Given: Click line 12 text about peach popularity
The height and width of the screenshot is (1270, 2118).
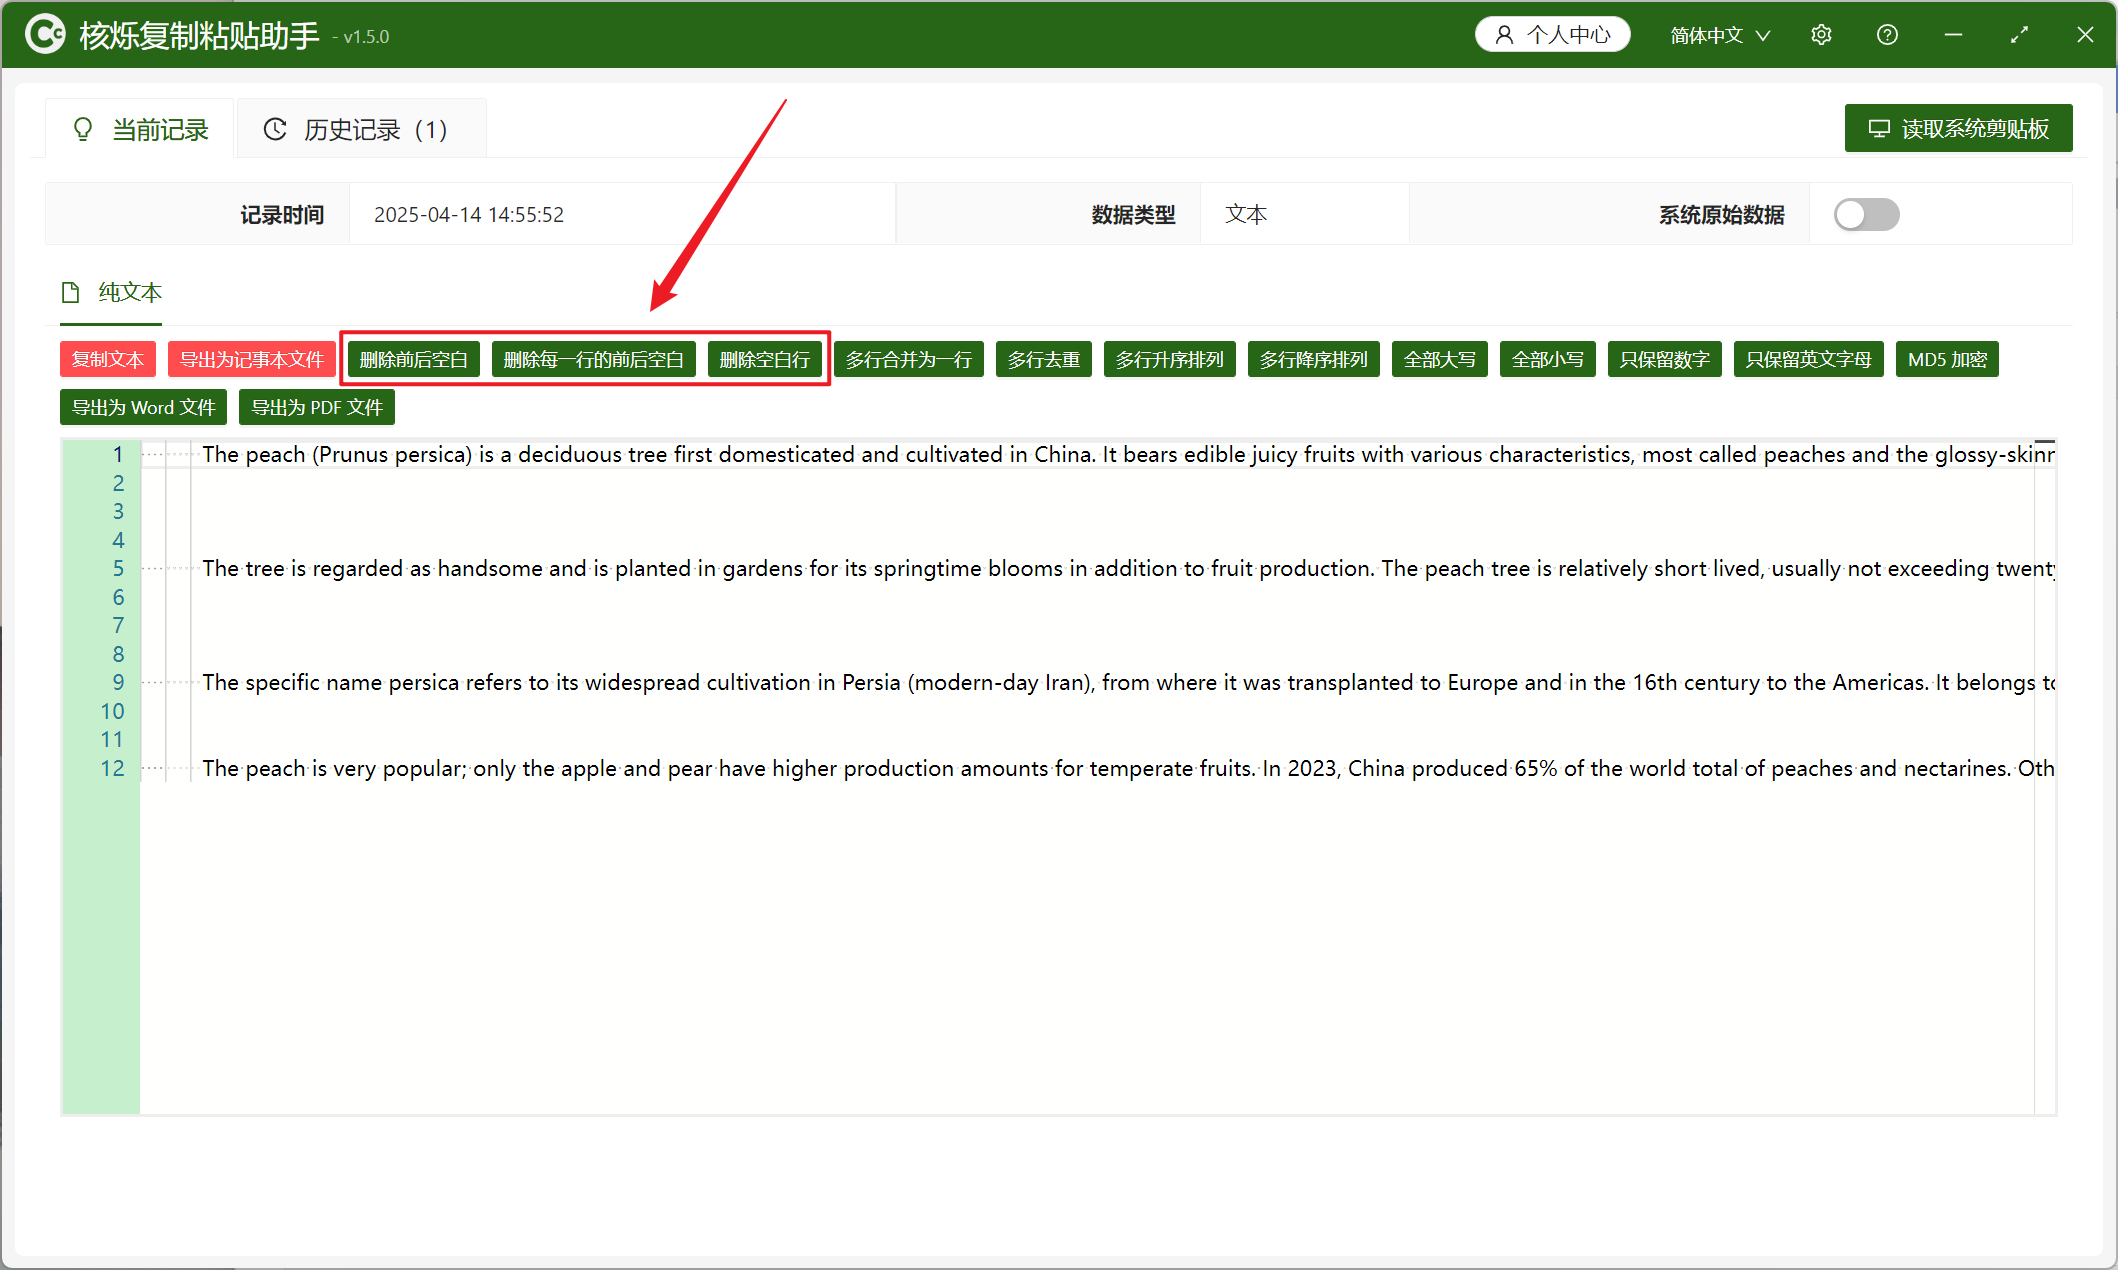Looking at the screenshot, I should tap(1128, 769).
